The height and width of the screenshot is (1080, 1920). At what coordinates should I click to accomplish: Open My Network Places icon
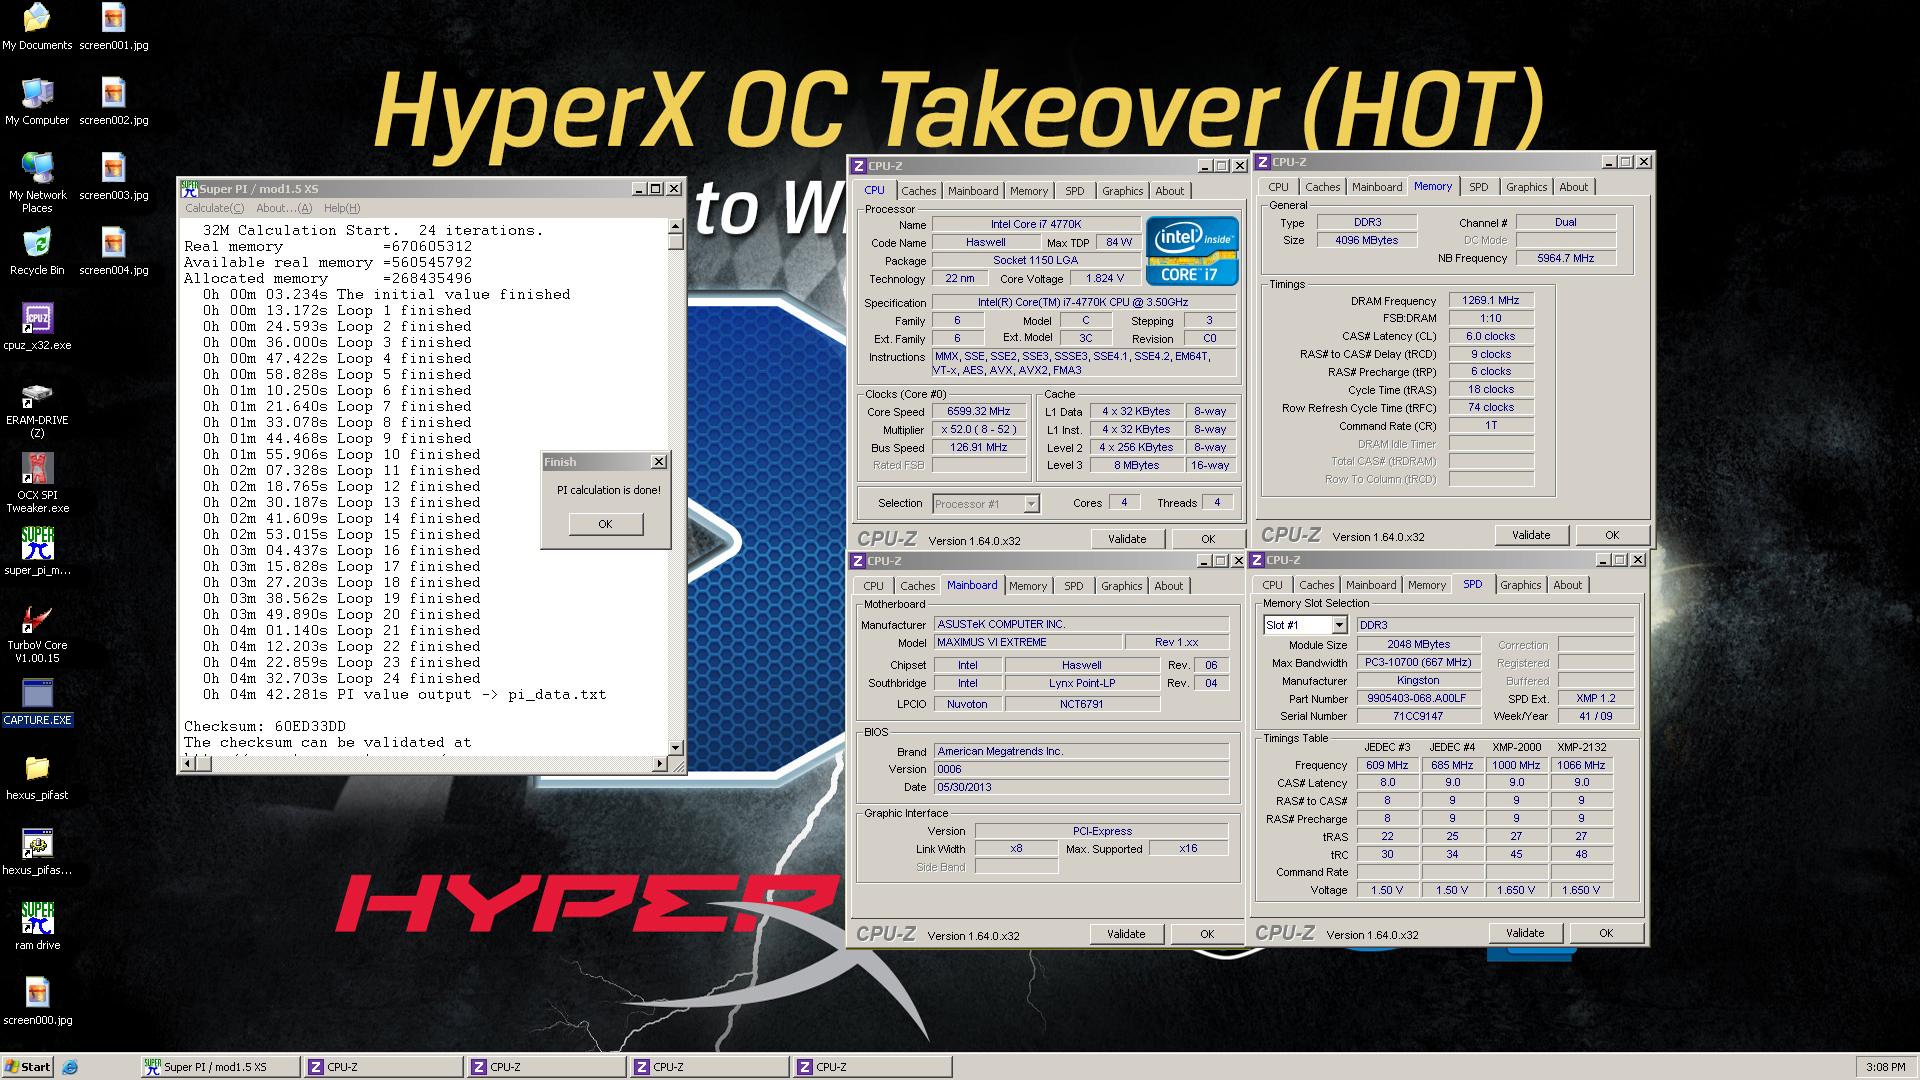(37, 183)
